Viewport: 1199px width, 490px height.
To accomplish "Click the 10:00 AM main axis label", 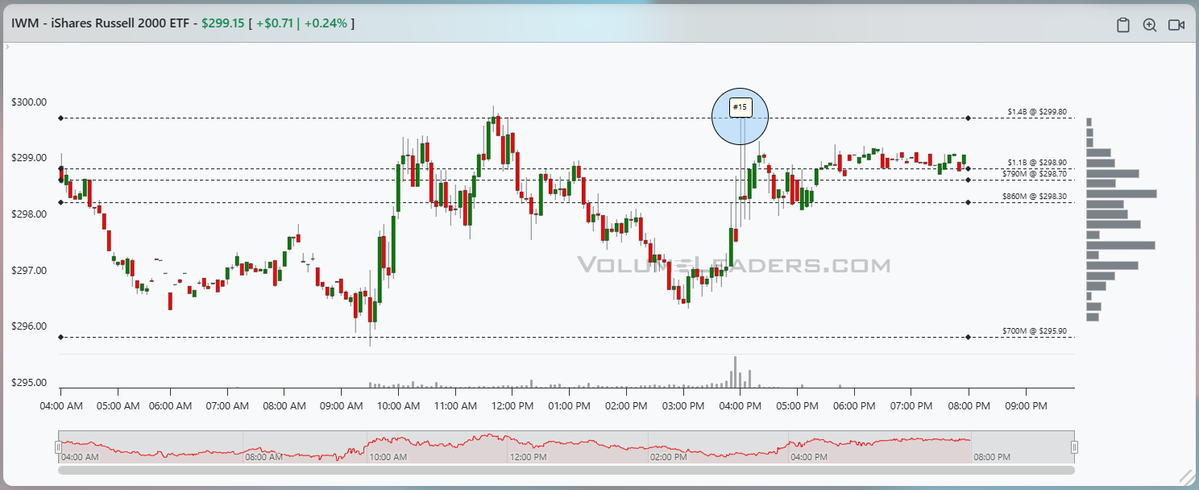I will [x=398, y=405].
